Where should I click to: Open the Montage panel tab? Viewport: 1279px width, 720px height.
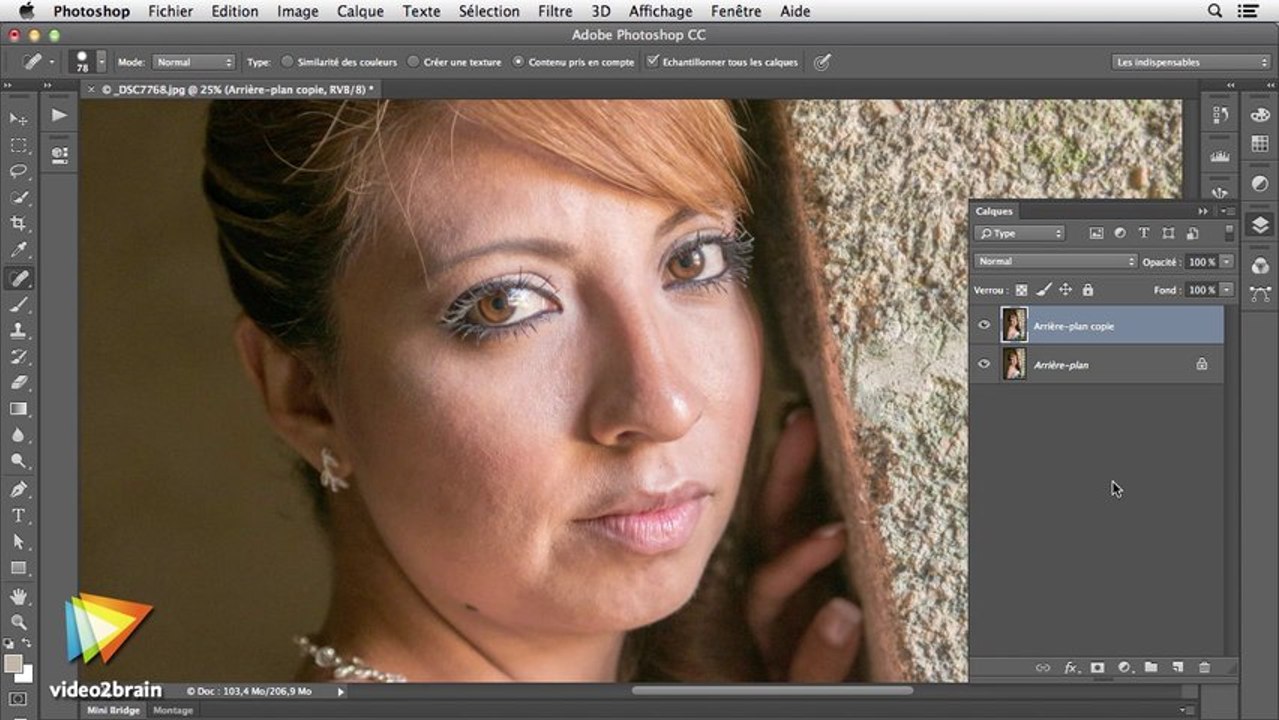point(173,710)
